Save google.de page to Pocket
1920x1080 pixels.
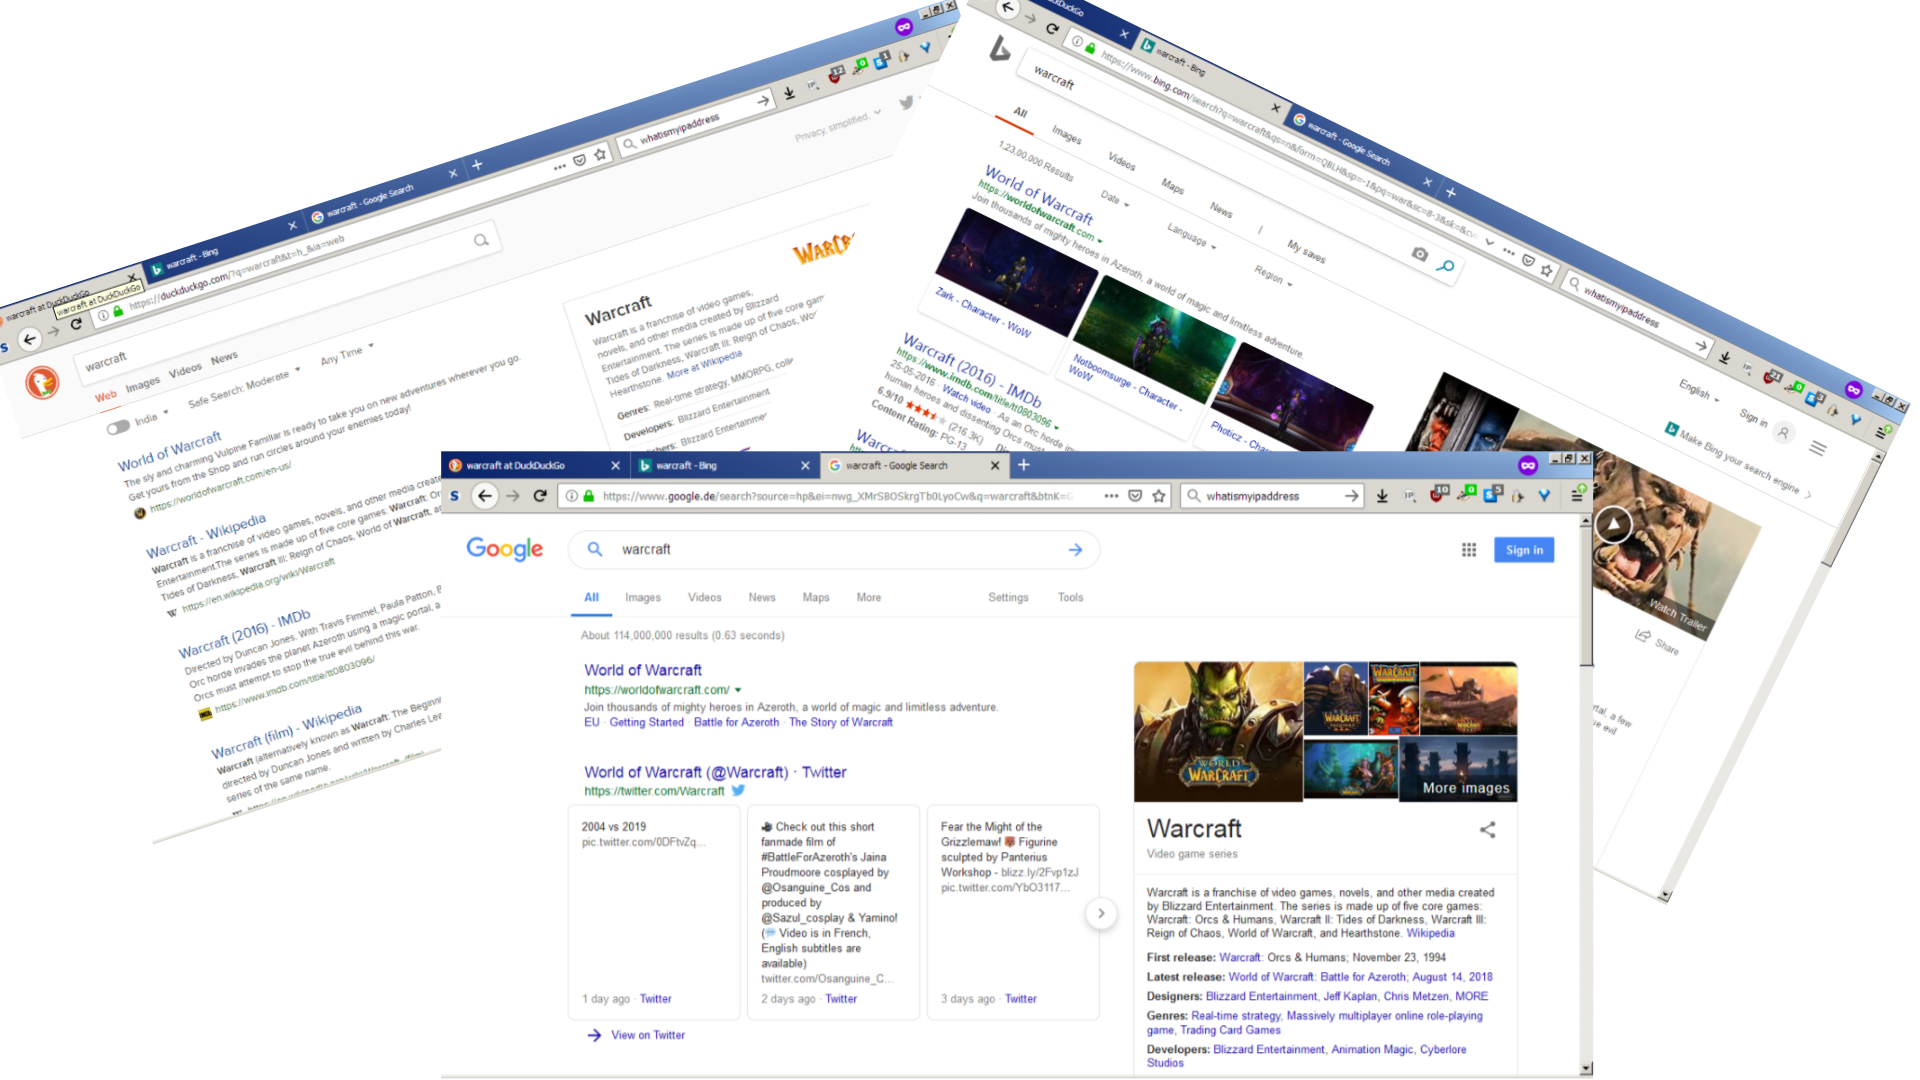(x=1135, y=496)
